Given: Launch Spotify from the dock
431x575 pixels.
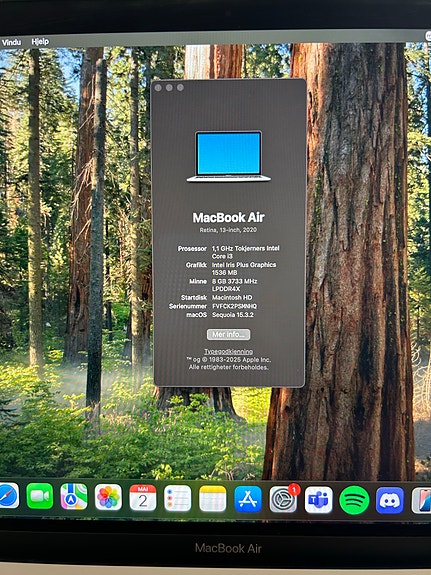Looking at the screenshot, I should click(354, 500).
